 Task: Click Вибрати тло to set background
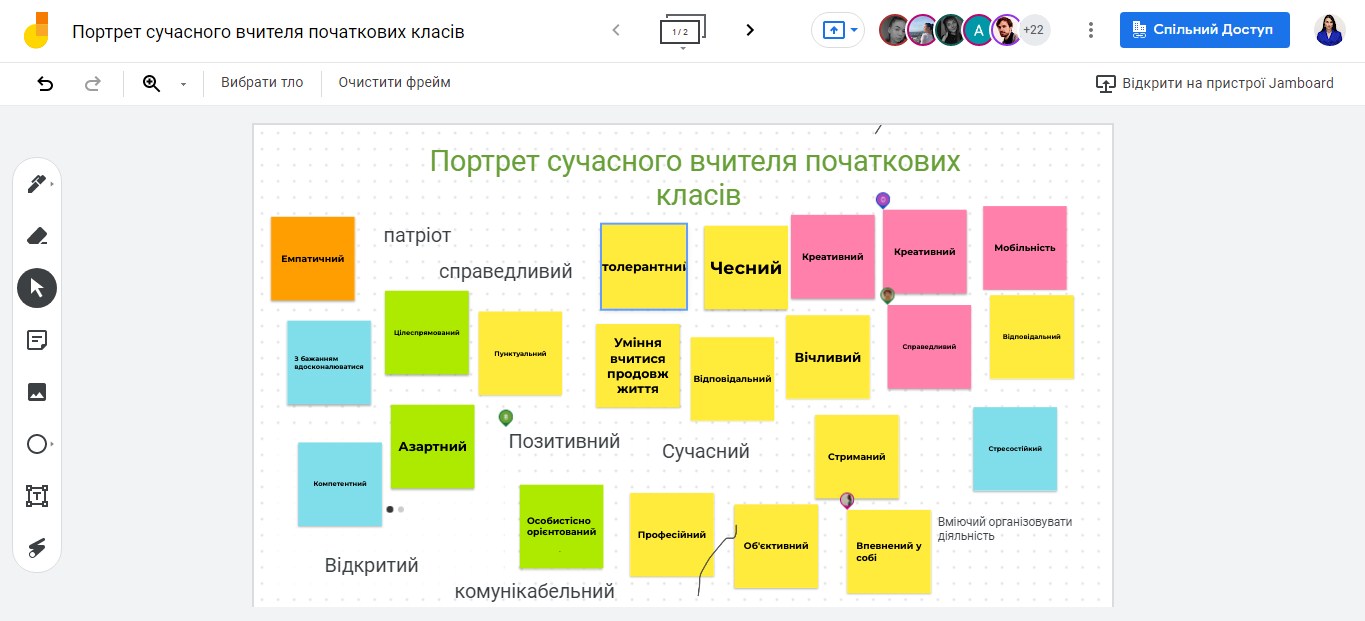coord(262,83)
